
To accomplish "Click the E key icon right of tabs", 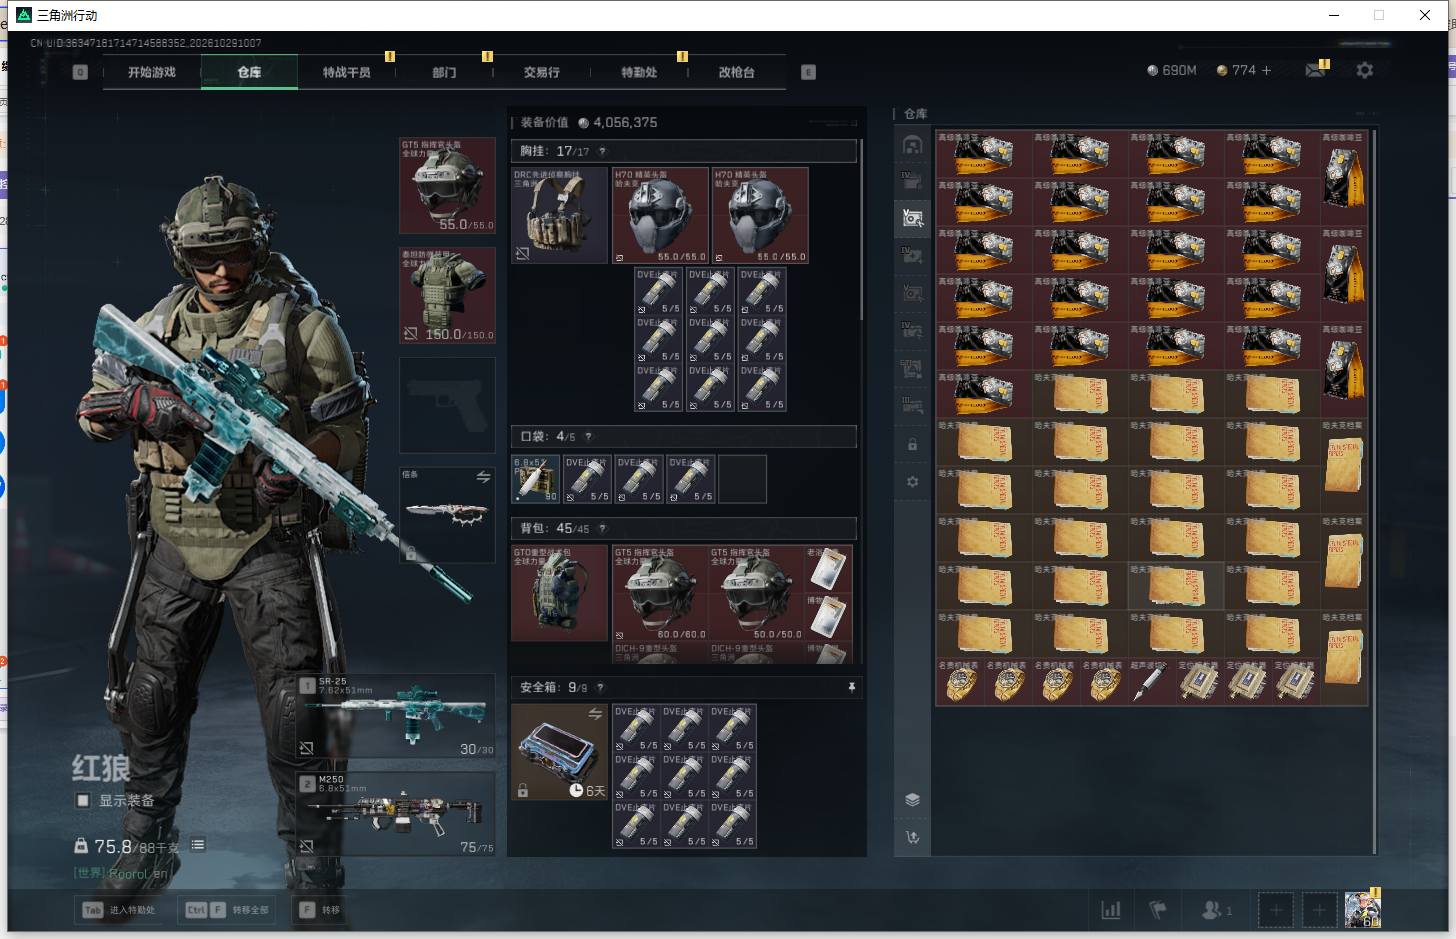I will pos(808,72).
